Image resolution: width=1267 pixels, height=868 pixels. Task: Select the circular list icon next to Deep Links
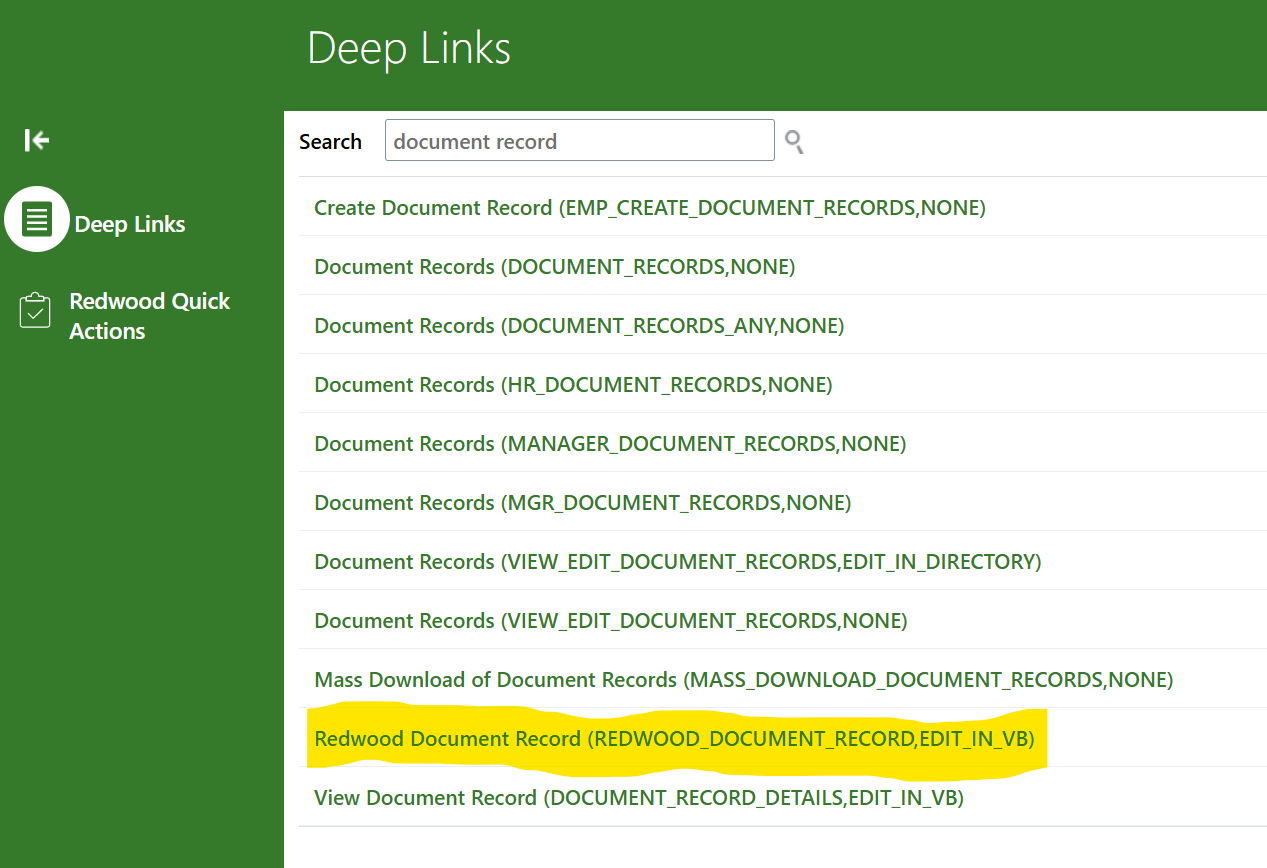[37, 218]
